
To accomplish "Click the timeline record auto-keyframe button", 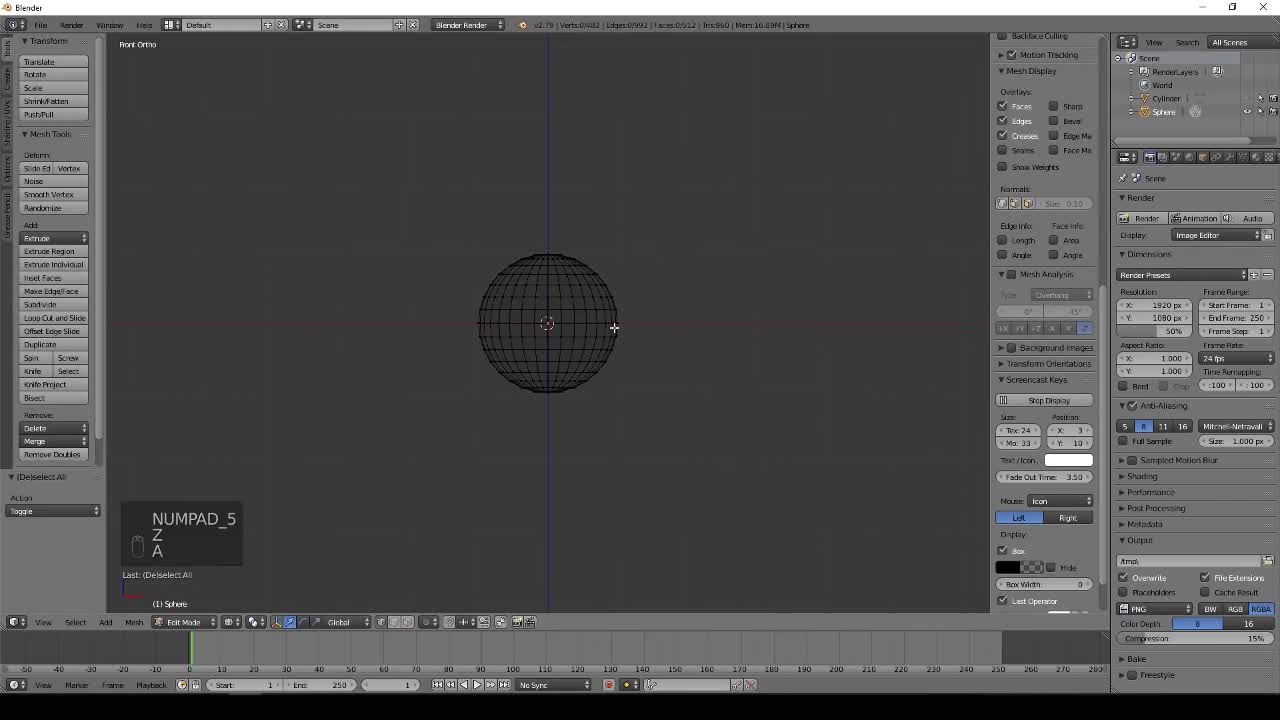I will [x=608, y=685].
